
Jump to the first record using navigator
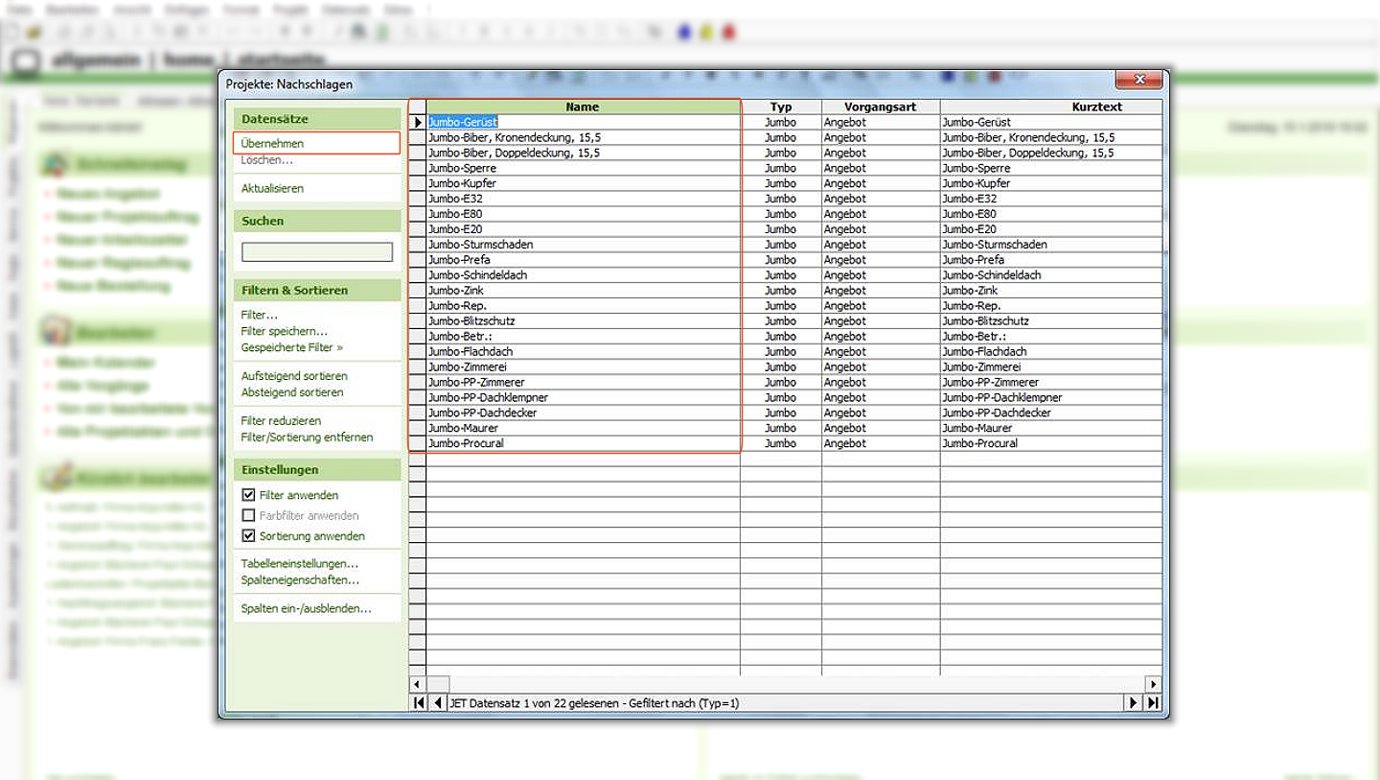coord(419,703)
